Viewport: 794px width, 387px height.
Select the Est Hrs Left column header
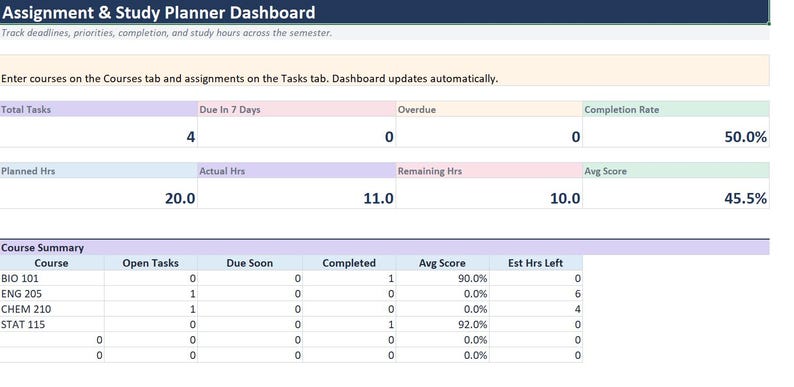point(536,263)
